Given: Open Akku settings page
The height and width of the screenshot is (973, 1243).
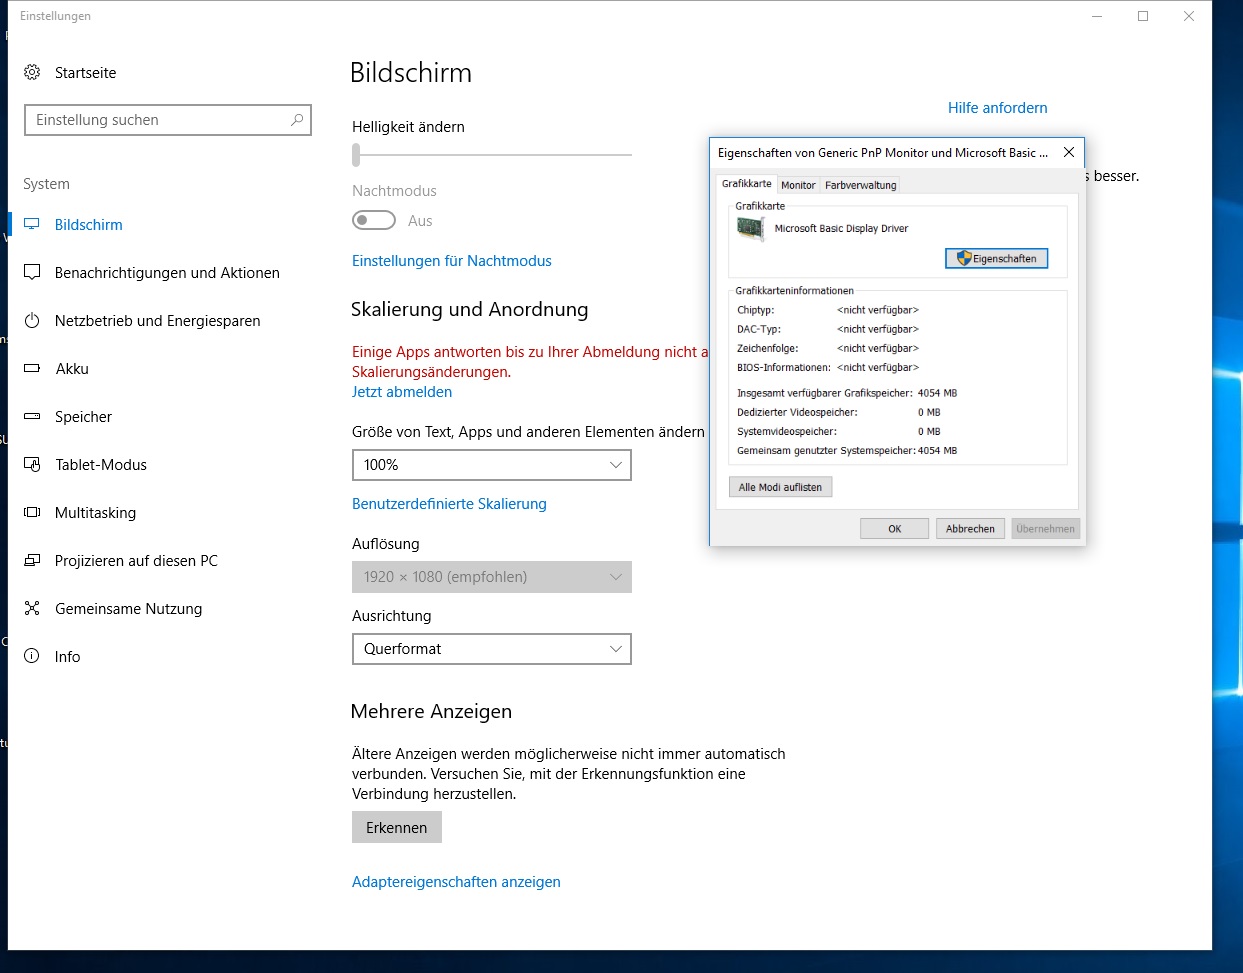Looking at the screenshot, I should click(72, 369).
